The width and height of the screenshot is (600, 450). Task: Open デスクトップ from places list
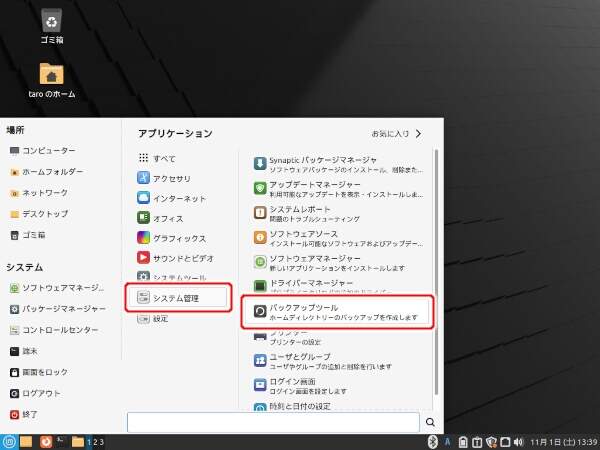click(x=39, y=214)
